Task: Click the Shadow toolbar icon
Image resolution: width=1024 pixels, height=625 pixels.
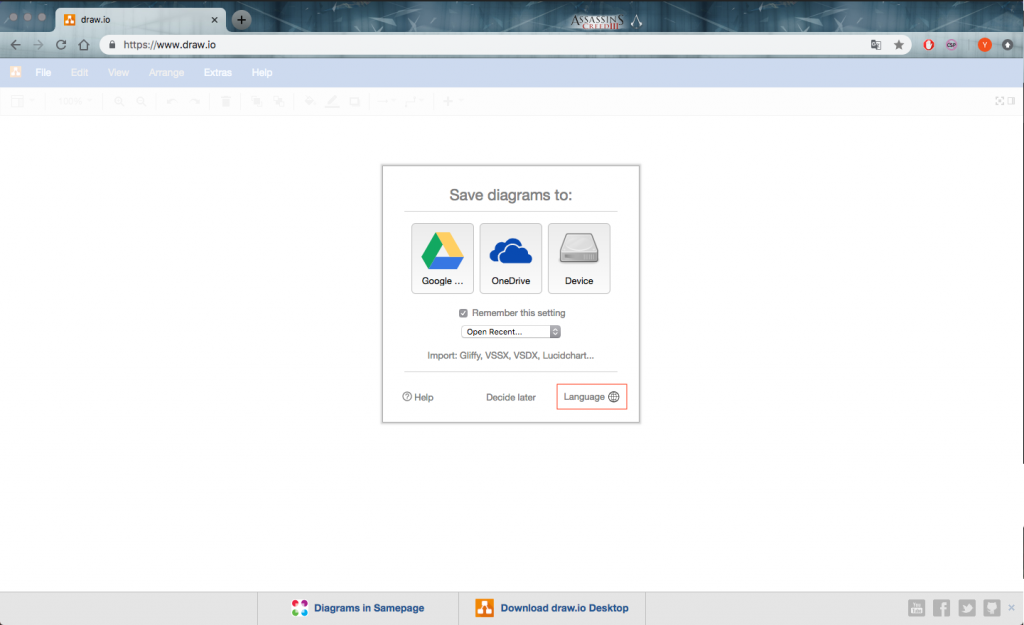Action: (355, 101)
